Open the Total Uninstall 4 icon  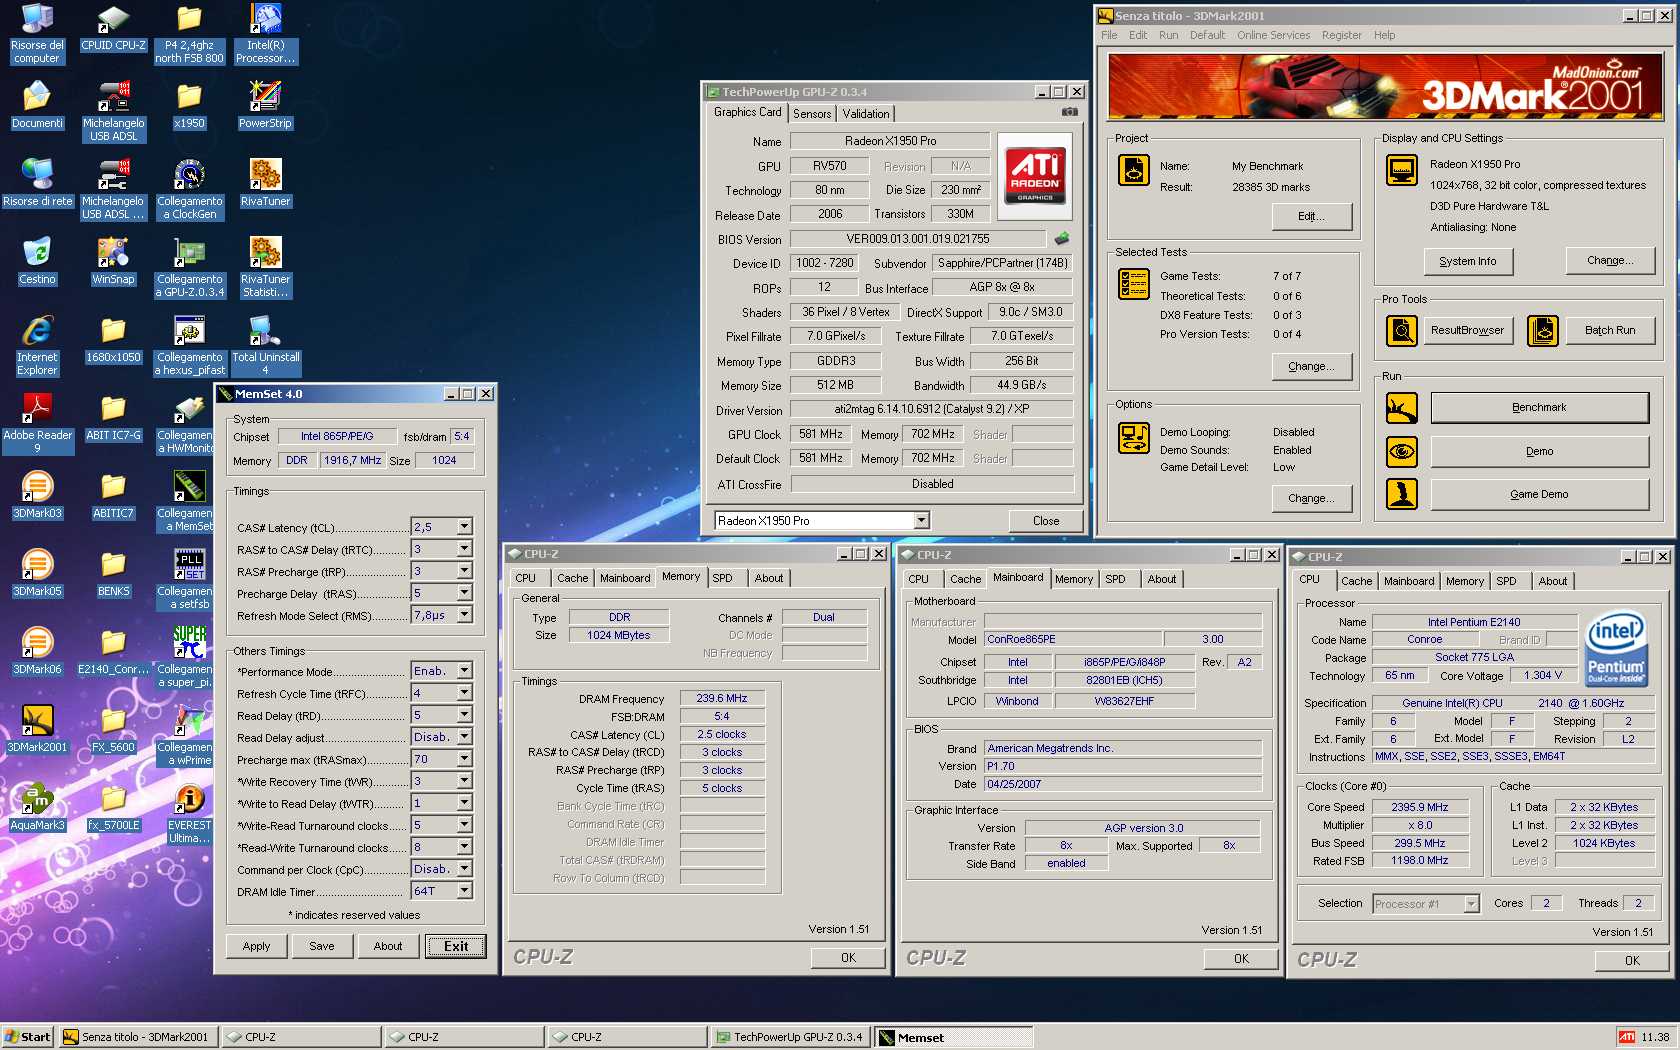pyautogui.click(x=265, y=345)
